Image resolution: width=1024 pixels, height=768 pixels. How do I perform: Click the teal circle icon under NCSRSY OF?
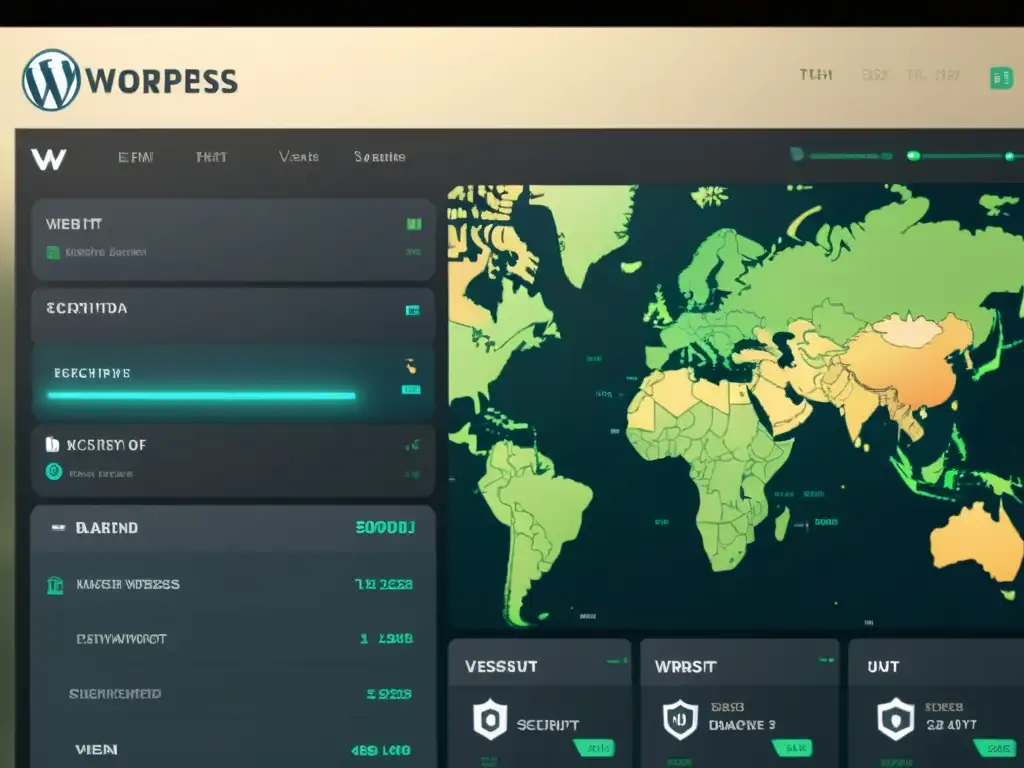tap(54, 472)
